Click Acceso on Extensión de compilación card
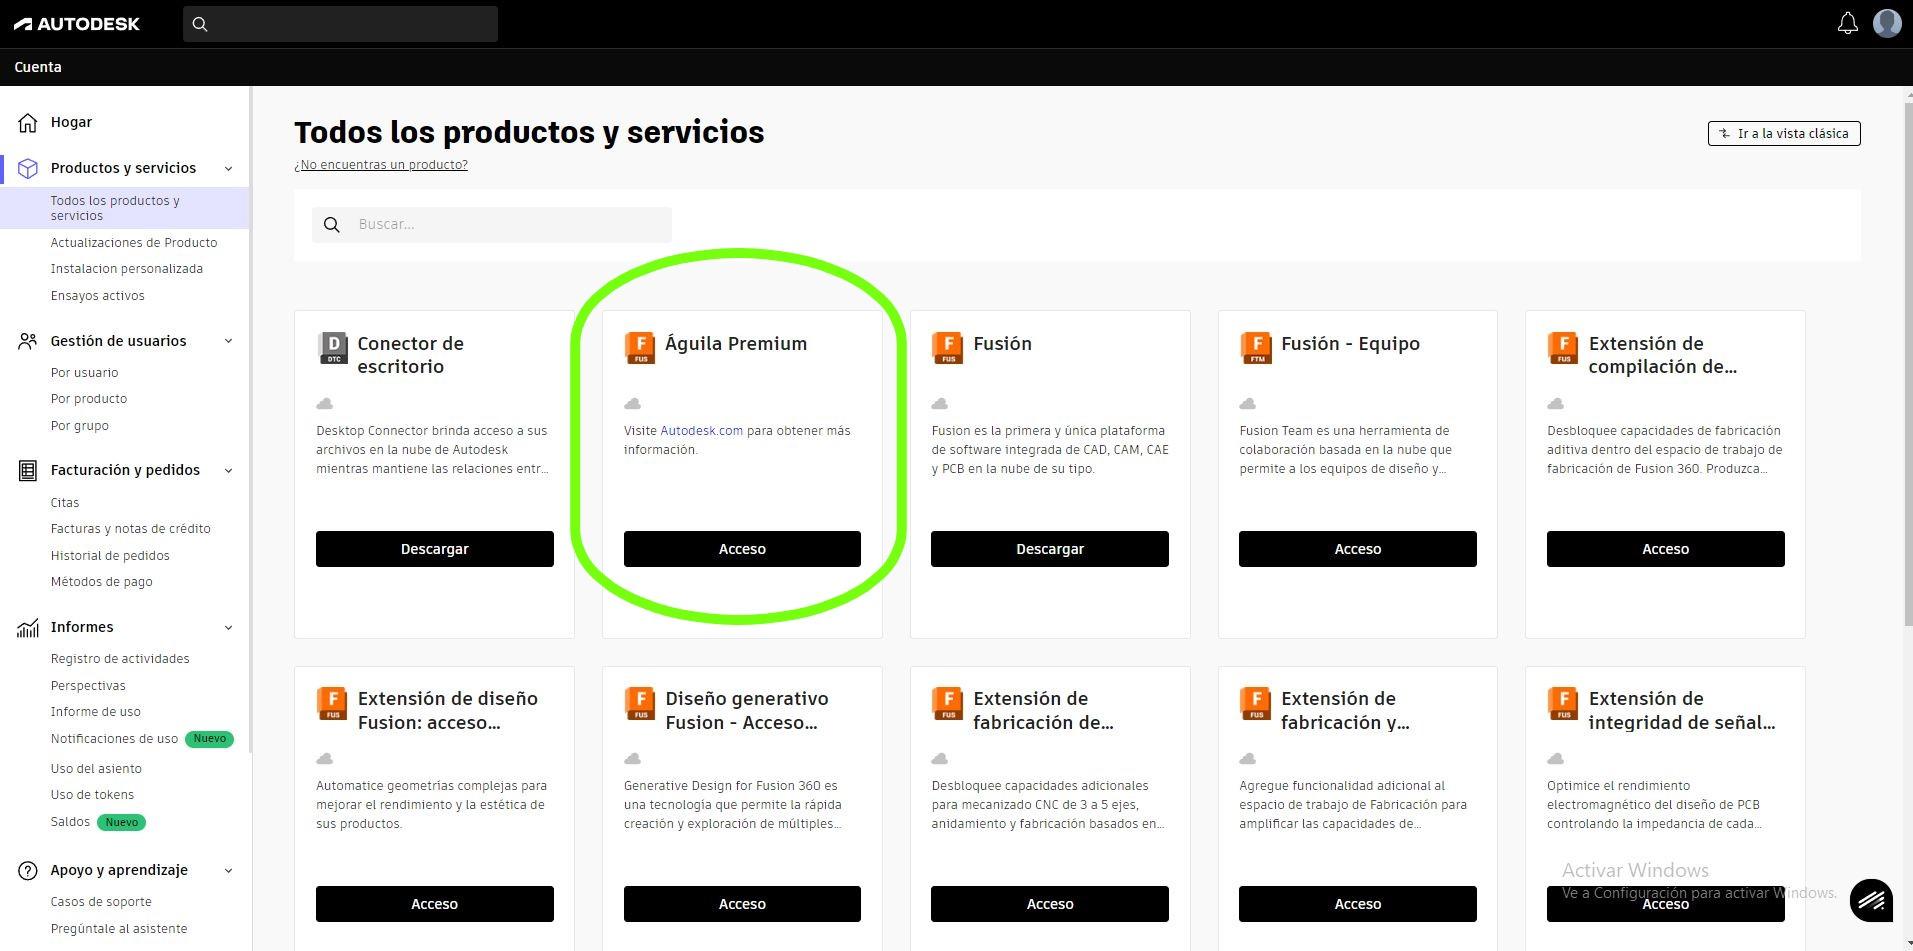Screen dimensions: 1913x951 [1666, 549]
